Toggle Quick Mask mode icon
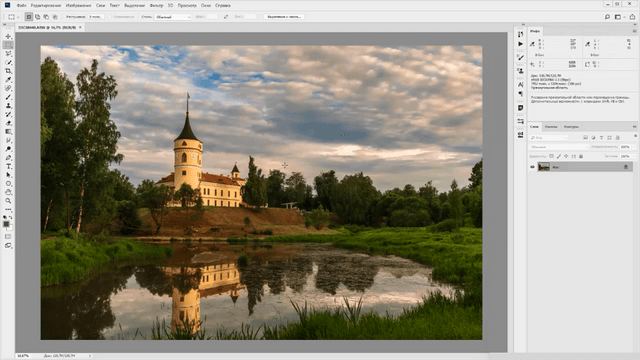This screenshot has width=640, height=360. pyautogui.click(x=8, y=237)
